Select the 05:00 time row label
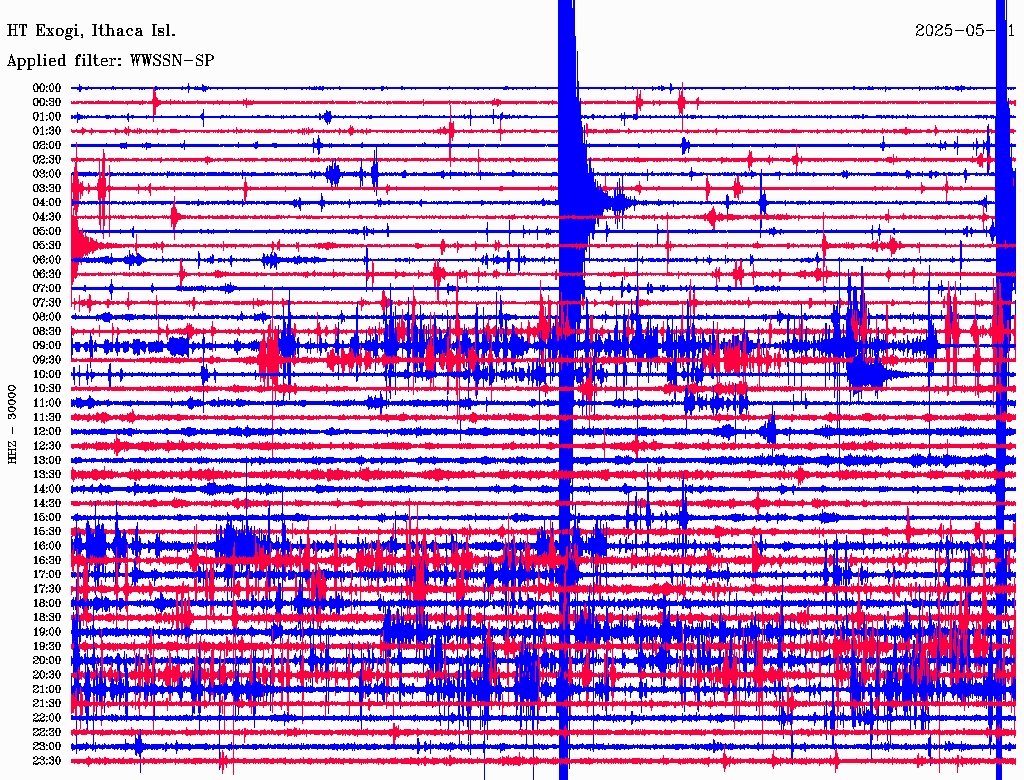 (x=47, y=231)
